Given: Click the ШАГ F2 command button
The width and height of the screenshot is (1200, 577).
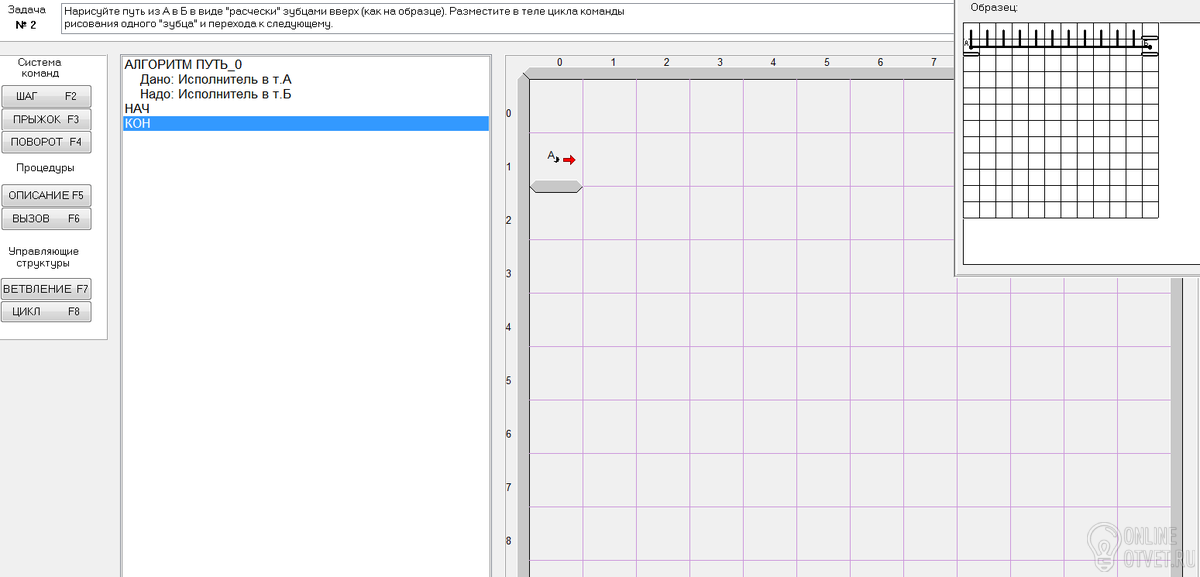Looking at the screenshot, I should 46,97.
